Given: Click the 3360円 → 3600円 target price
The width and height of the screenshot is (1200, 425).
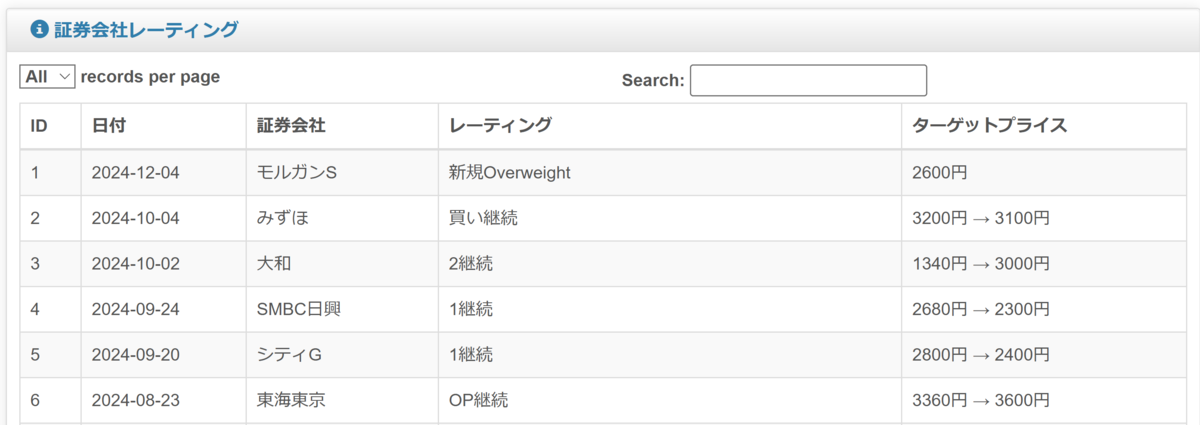Looking at the screenshot, I should click(x=981, y=401).
